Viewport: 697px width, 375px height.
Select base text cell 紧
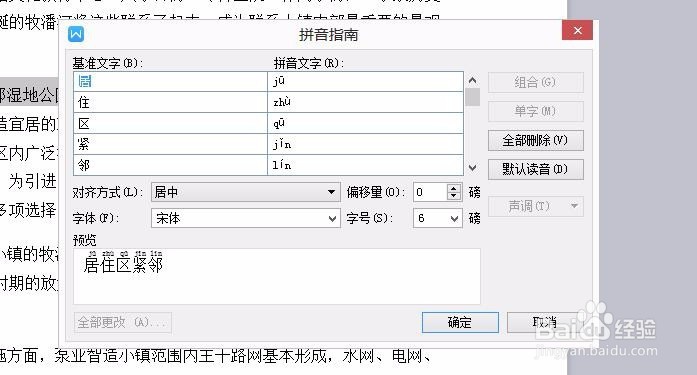pos(170,144)
